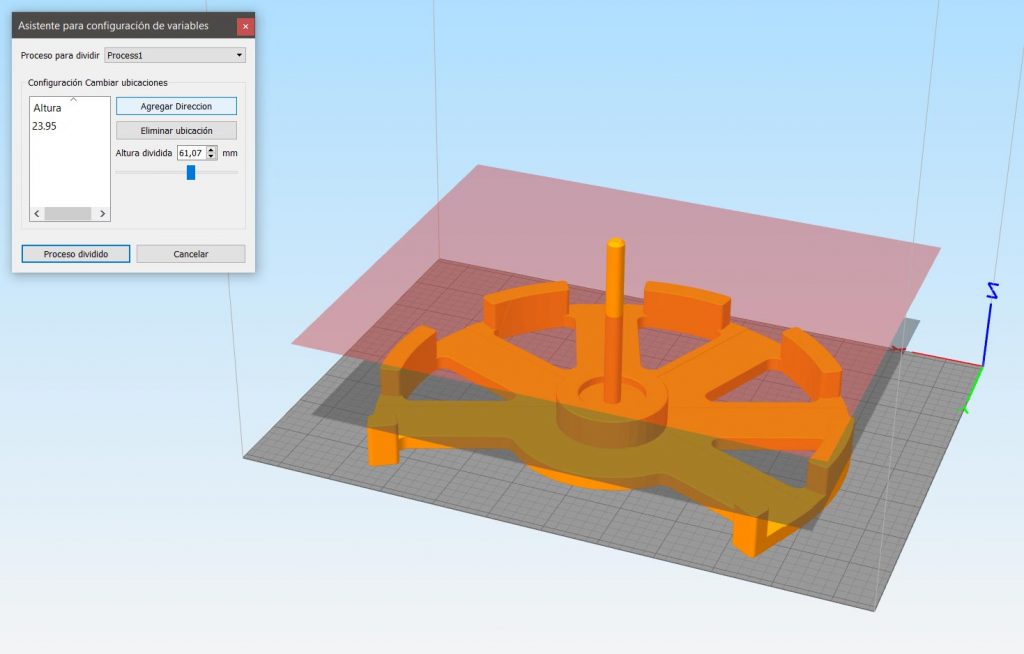Click the Eliminar ubicación button
Screen dimensions: 1024x654
coord(177,130)
